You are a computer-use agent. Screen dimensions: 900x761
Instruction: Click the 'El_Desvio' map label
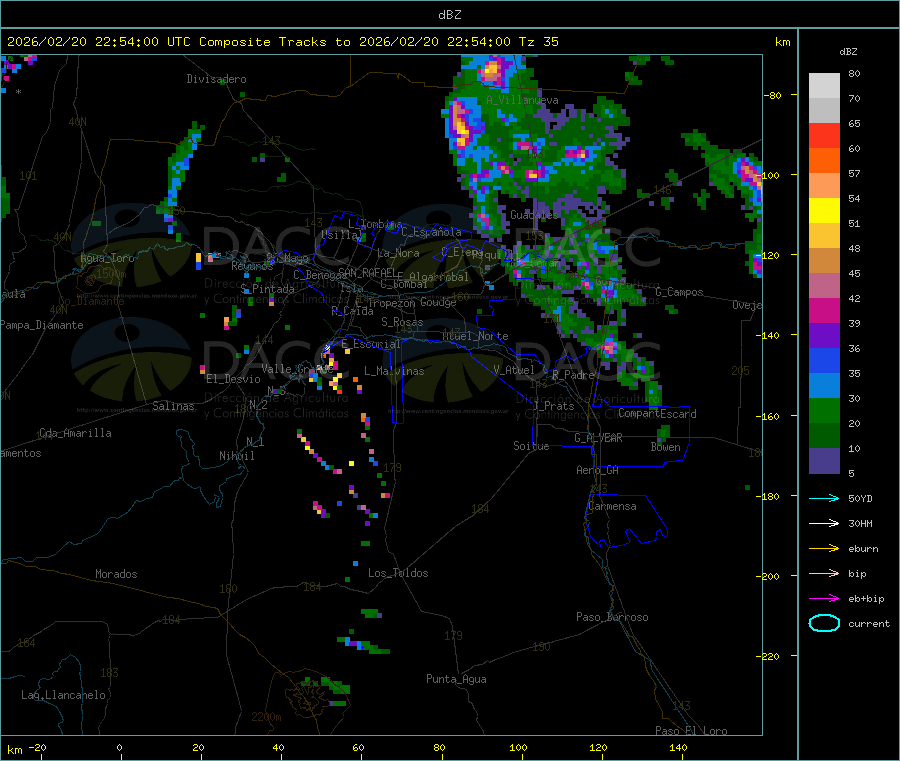[x=234, y=379]
